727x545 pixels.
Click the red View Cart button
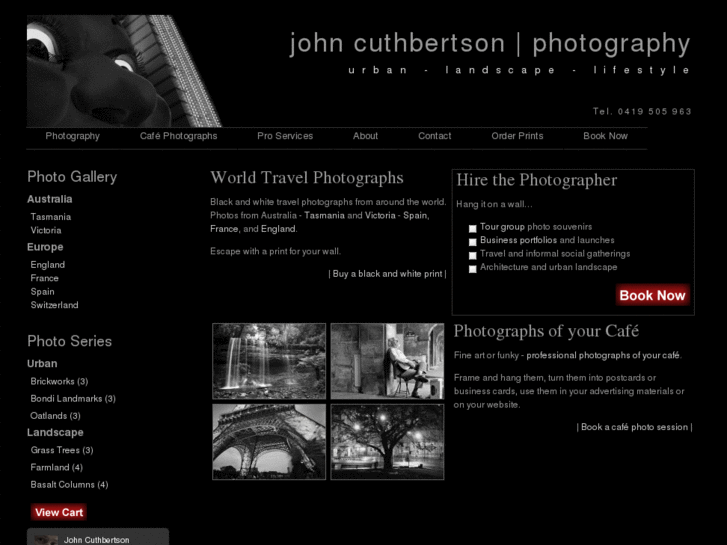click(59, 512)
